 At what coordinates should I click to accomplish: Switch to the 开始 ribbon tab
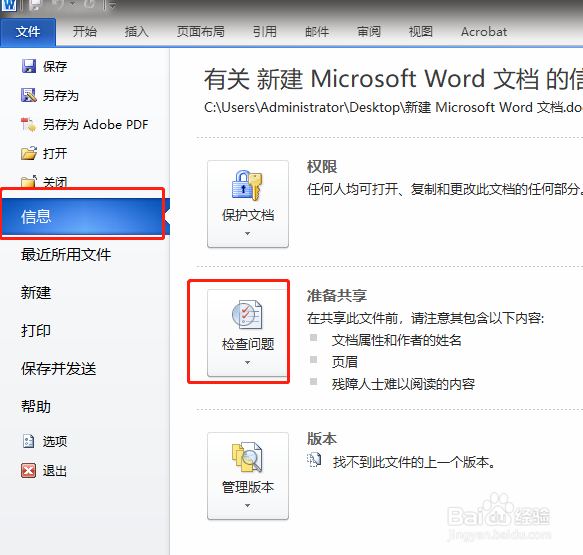(85, 32)
